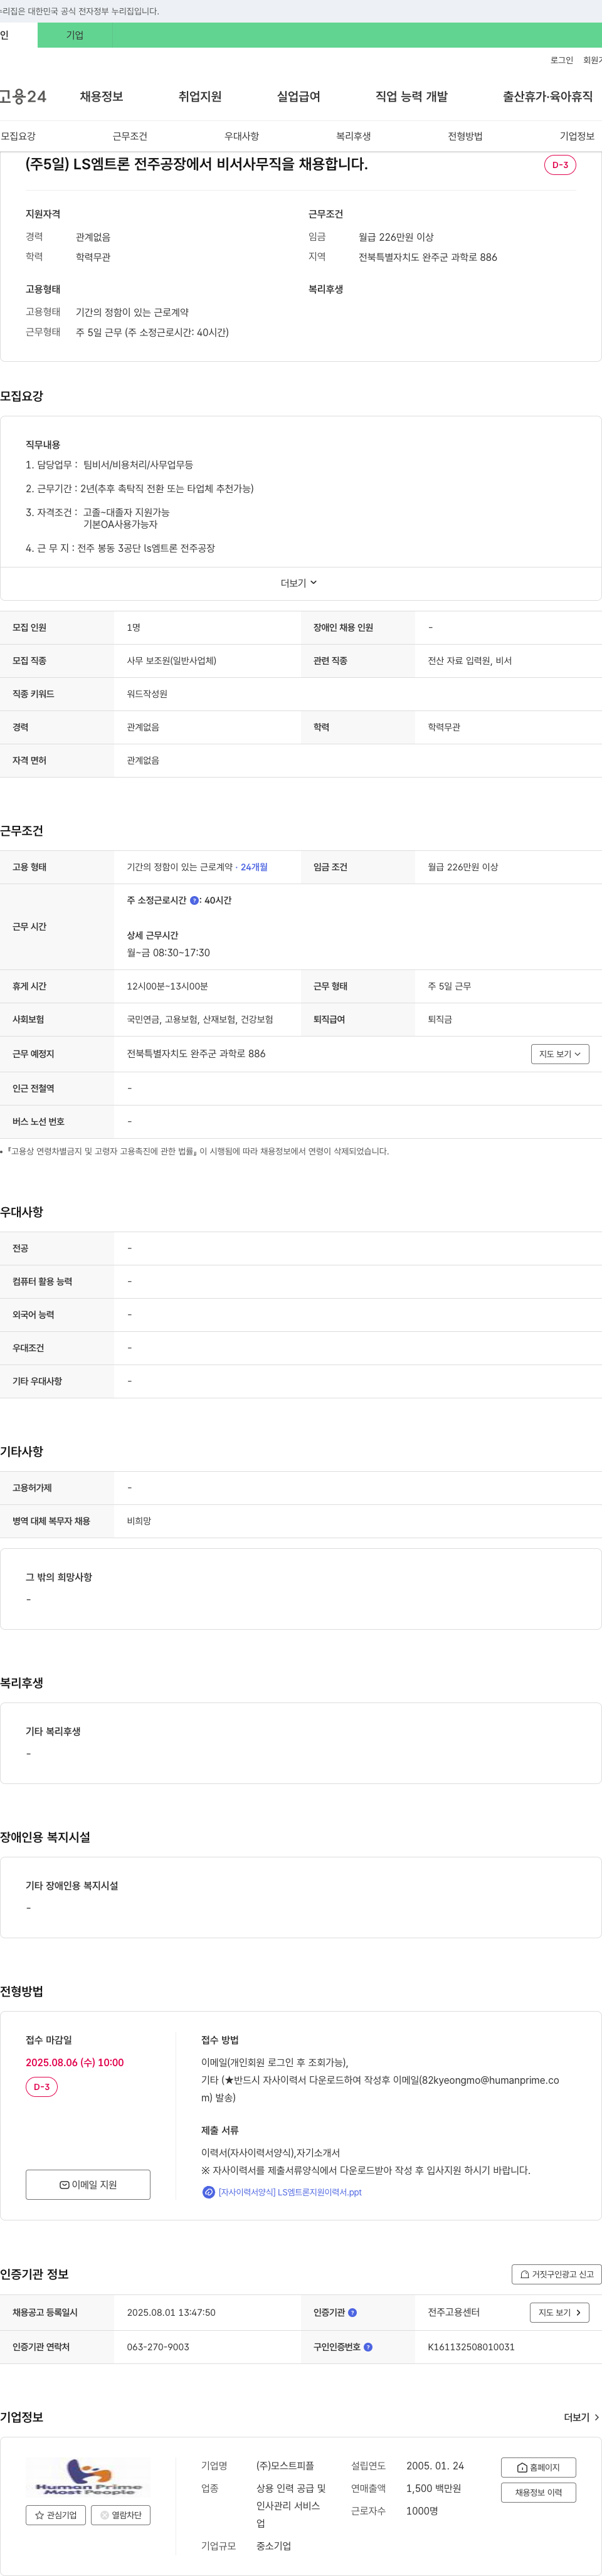This screenshot has height=2576, width=602.
Task: Click the D-3 badge under 접수 마감일
Action: (x=42, y=2087)
